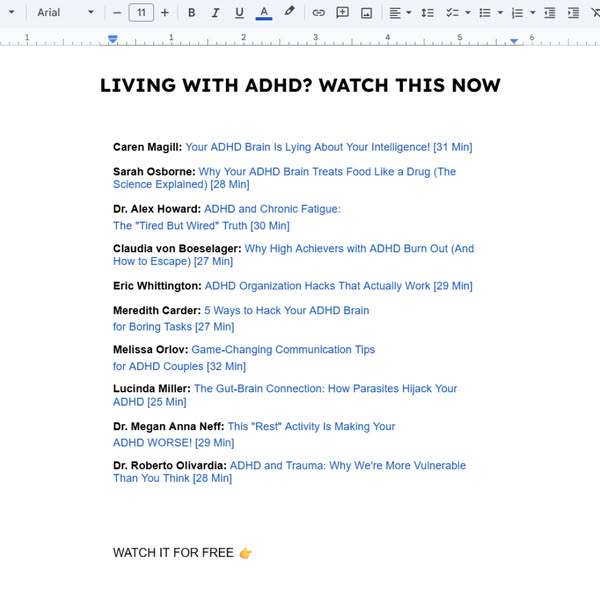Open the alignment options dropdown arrow
The height and width of the screenshot is (600, 600).
tap(409, 13)
